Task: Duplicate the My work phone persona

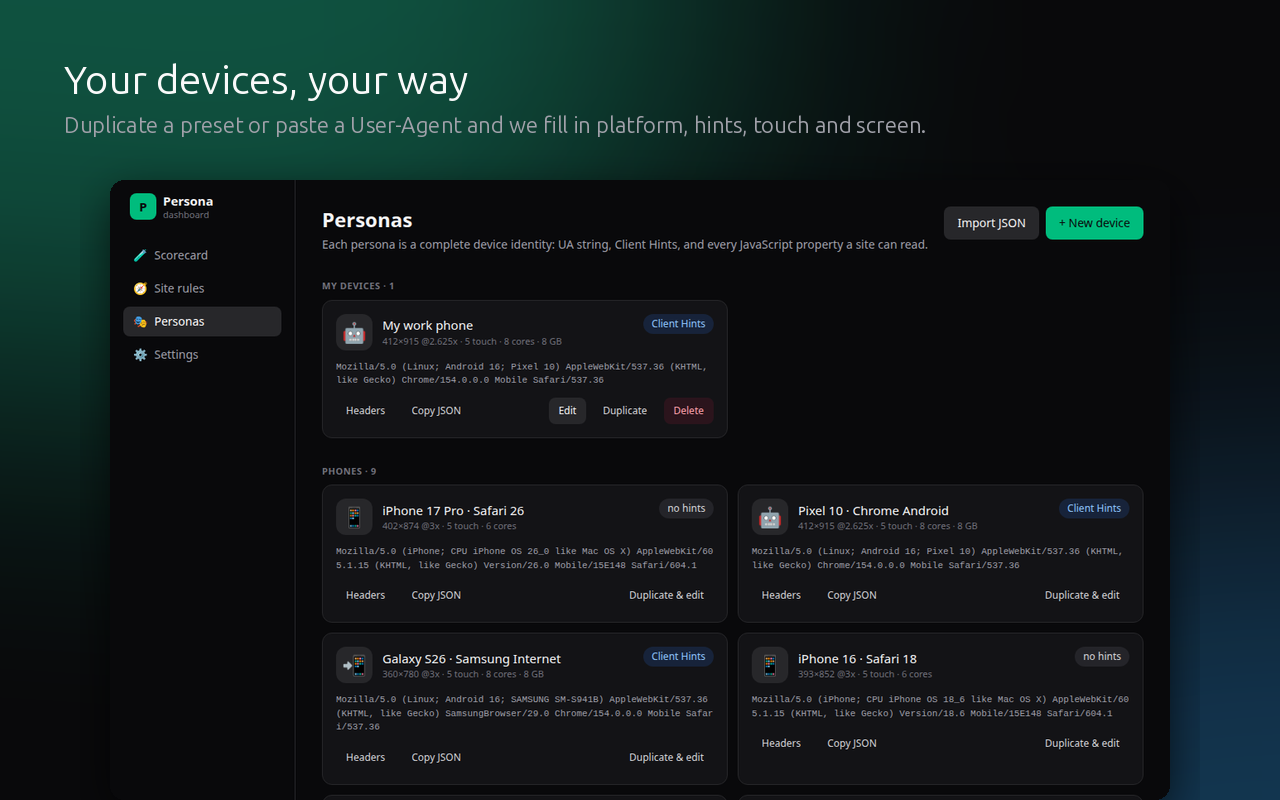Action: pyautogui.click(x=625, y=410)
